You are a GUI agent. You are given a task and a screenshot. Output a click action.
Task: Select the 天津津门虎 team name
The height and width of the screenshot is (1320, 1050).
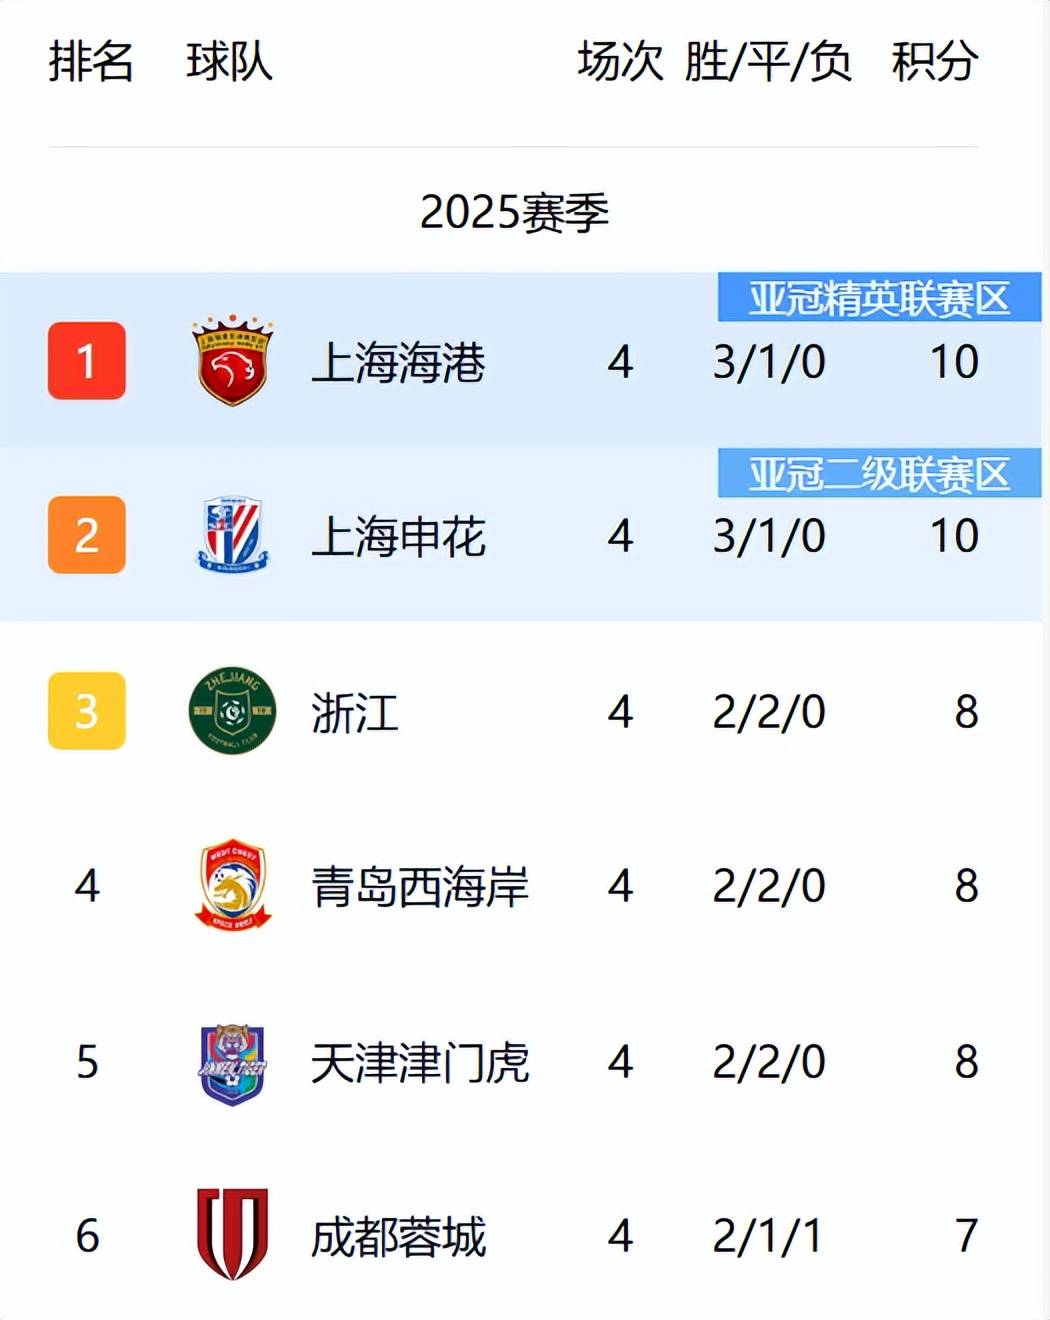tap(420, 1063)
